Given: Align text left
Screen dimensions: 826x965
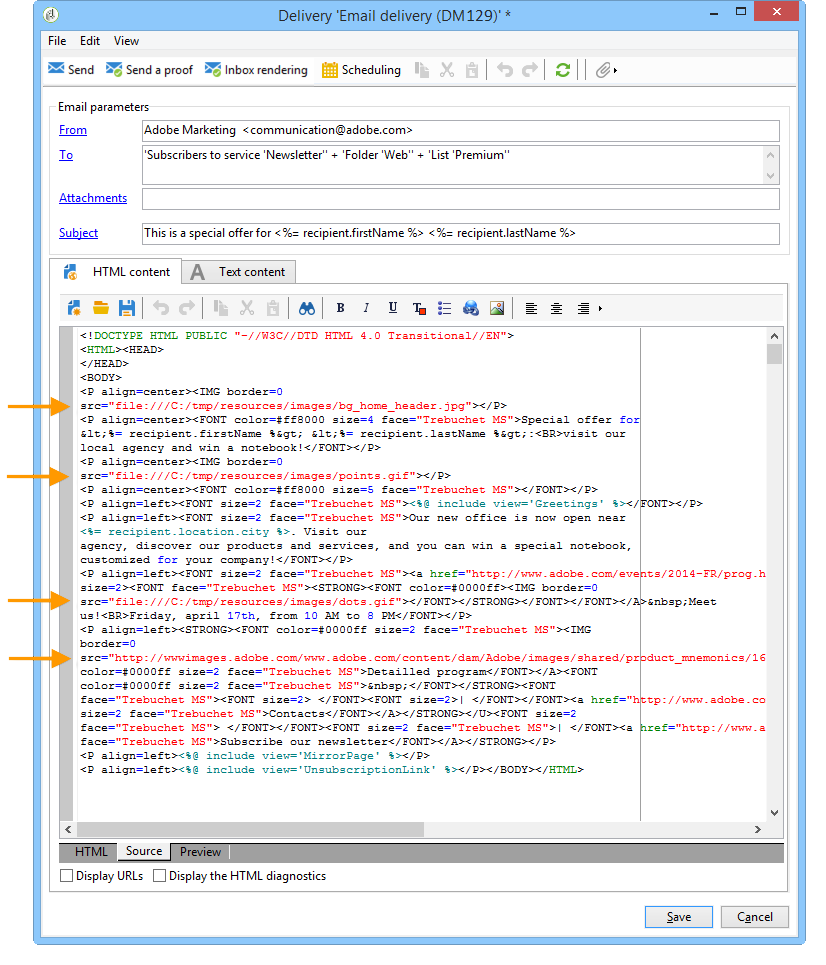Looking at the screenshot, I should pos(531,308).
